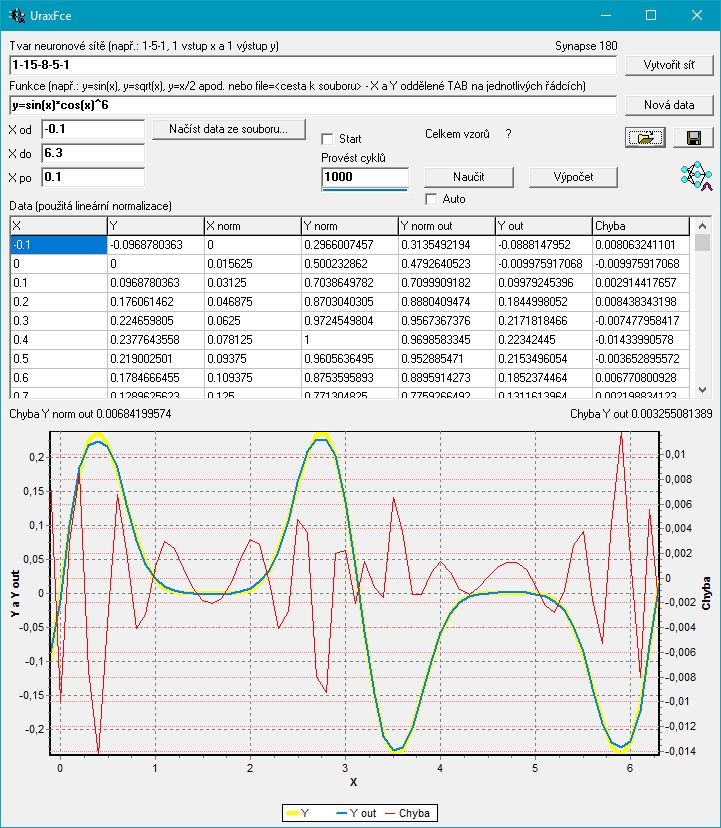
Task: Click the Y out blue legend entry
Action: tap(356, 813)
